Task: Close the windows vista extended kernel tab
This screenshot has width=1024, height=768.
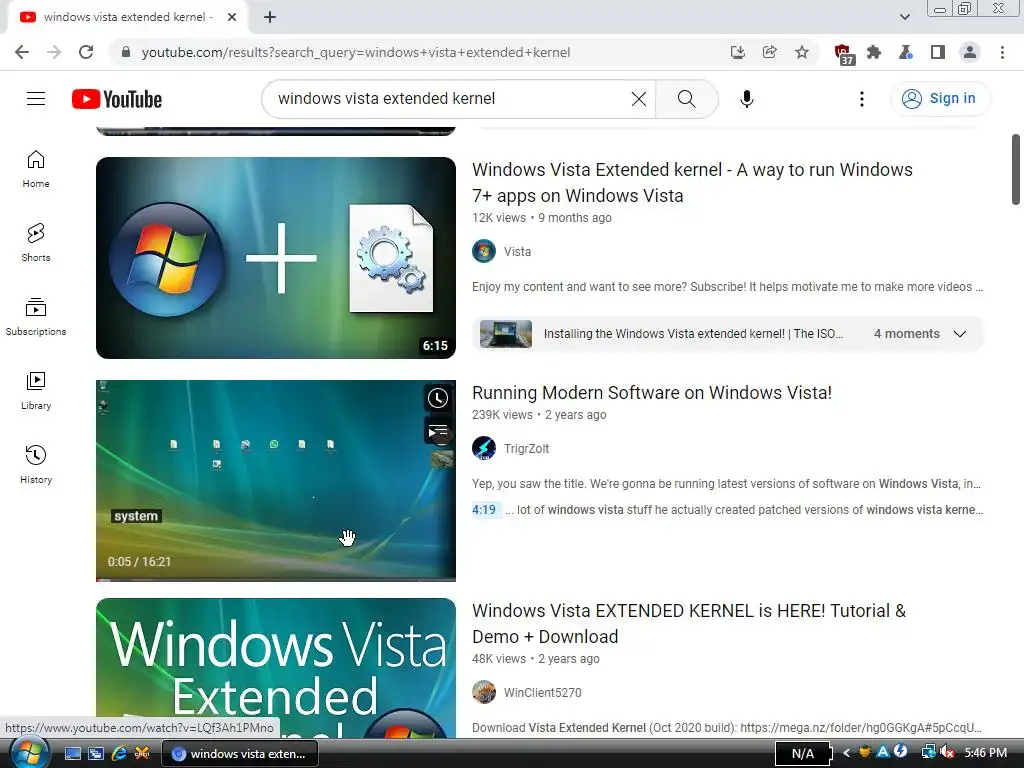Action: pyautogui.click(x=232, y=18)
